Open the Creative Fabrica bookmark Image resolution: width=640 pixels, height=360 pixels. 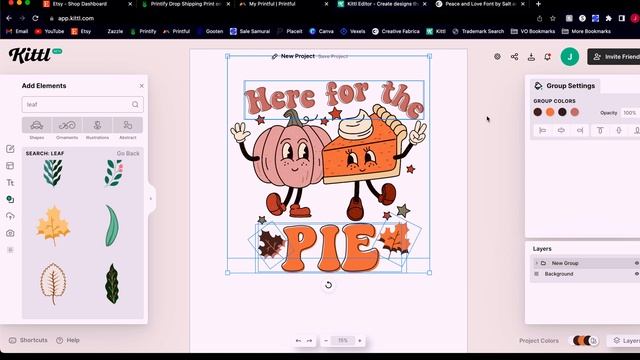pyautogui.click(x=396, y=31)
